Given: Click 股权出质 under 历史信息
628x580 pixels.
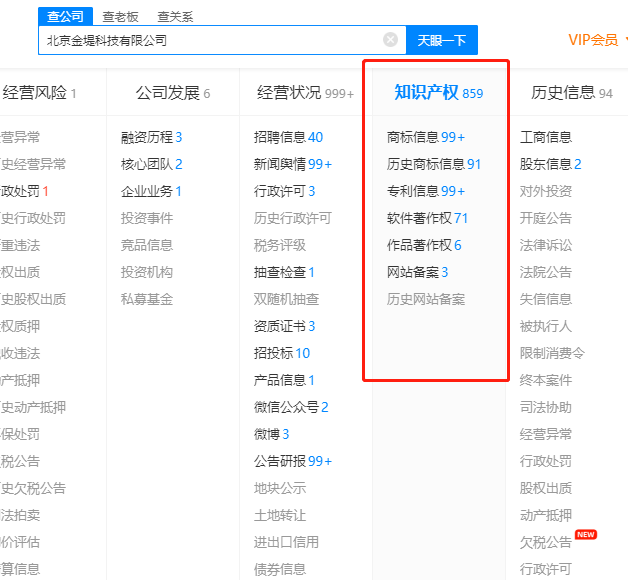Looking at the screenshot, I should point(545,488).
